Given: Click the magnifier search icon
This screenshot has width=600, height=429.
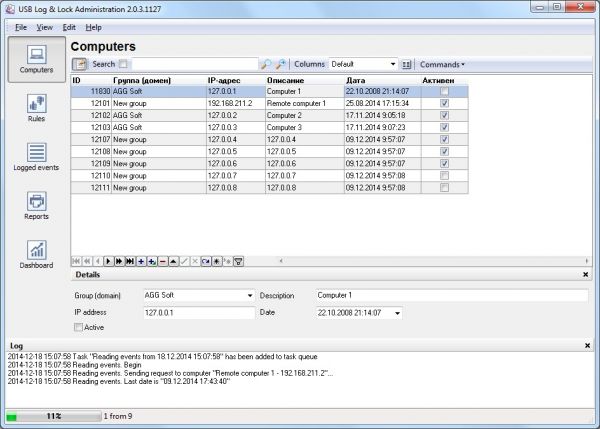Looking at the screenshot, I should point(266,64).
